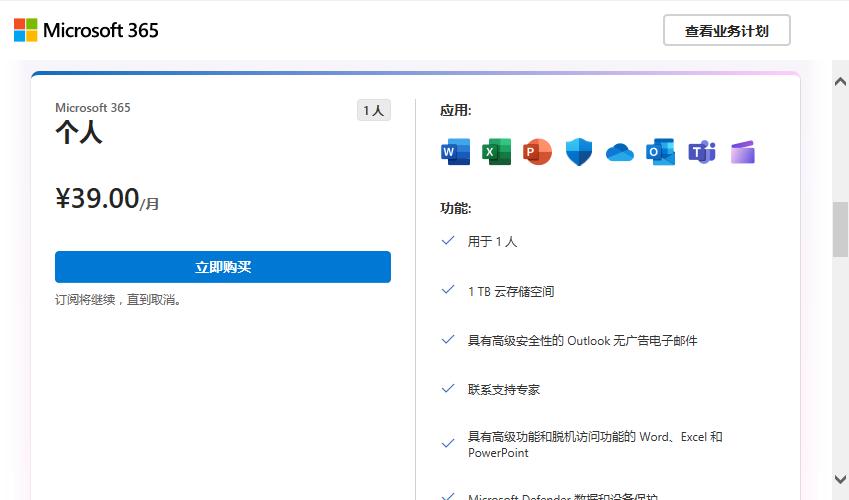Click the Microsoft four-color logo
Image resolution: width=849 pixels, height=500 pixels.
click(x=25, y=30)
